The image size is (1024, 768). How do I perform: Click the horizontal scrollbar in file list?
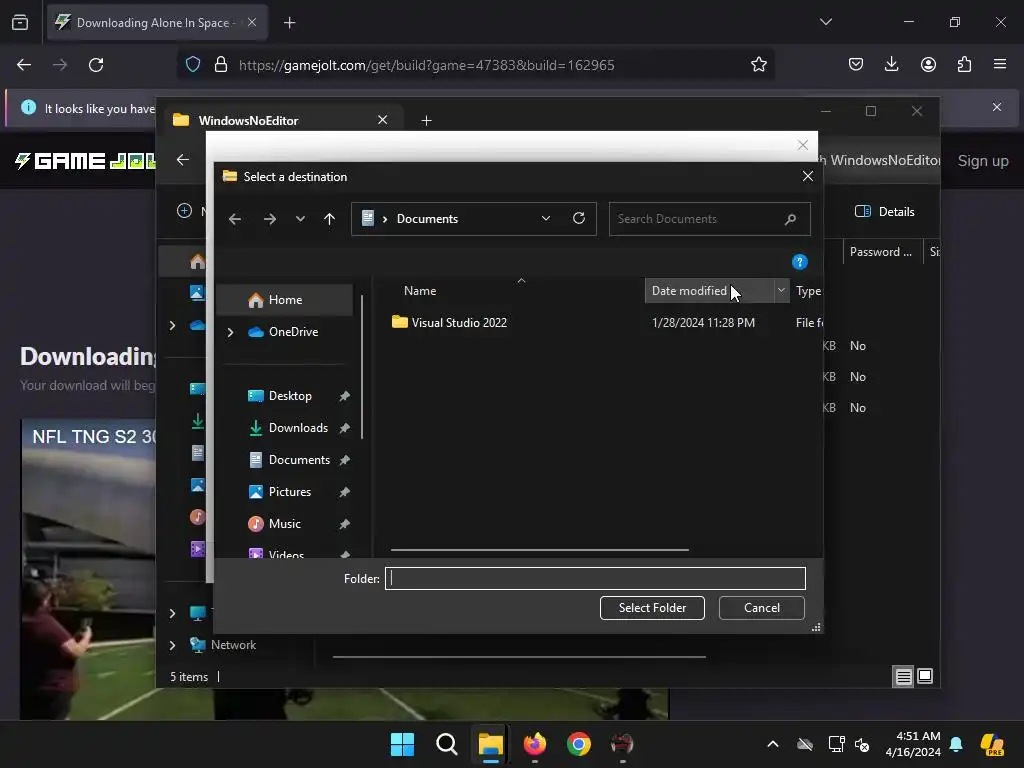click(539, 550)
